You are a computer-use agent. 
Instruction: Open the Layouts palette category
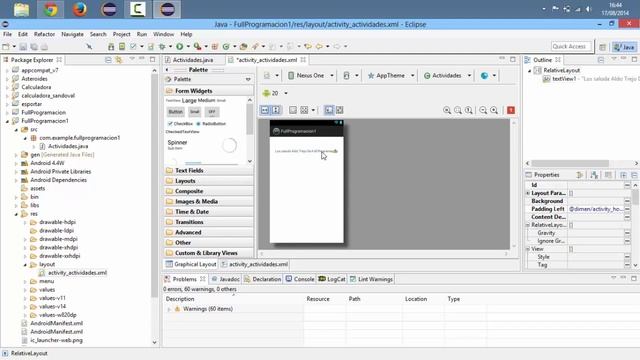(x=209, y=181)
